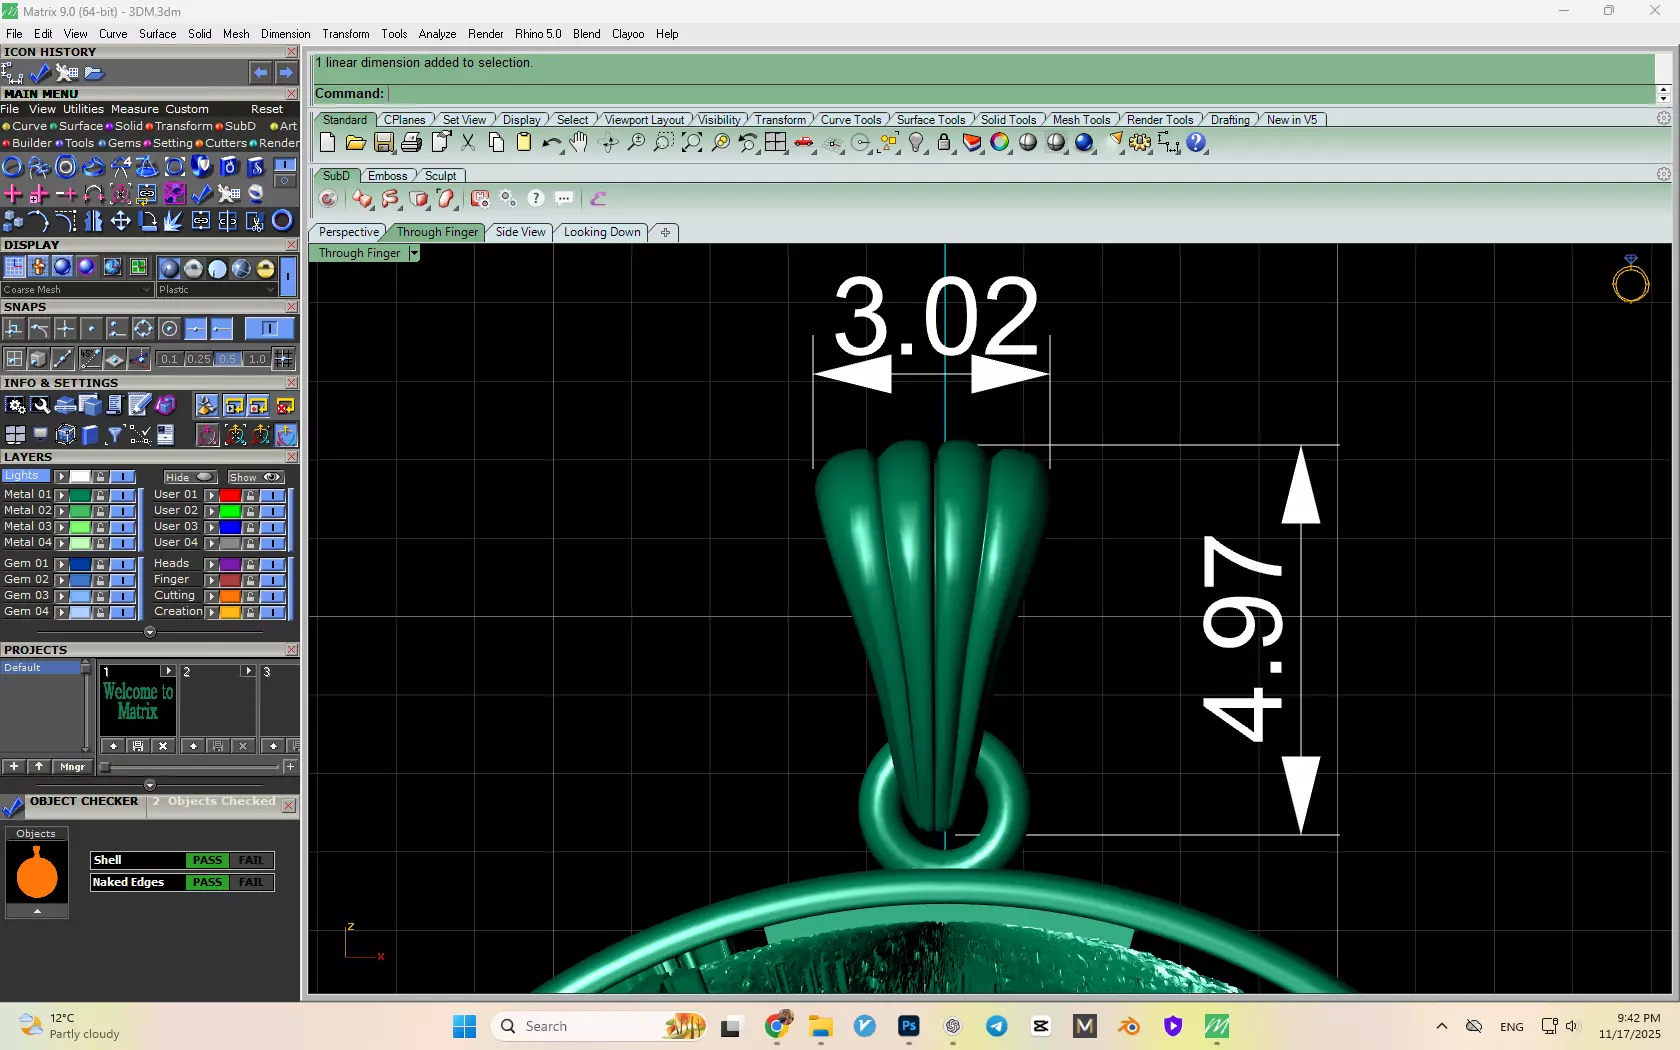Print using the printer icon
The image size is (1680, 1050).
coord(411,143)
